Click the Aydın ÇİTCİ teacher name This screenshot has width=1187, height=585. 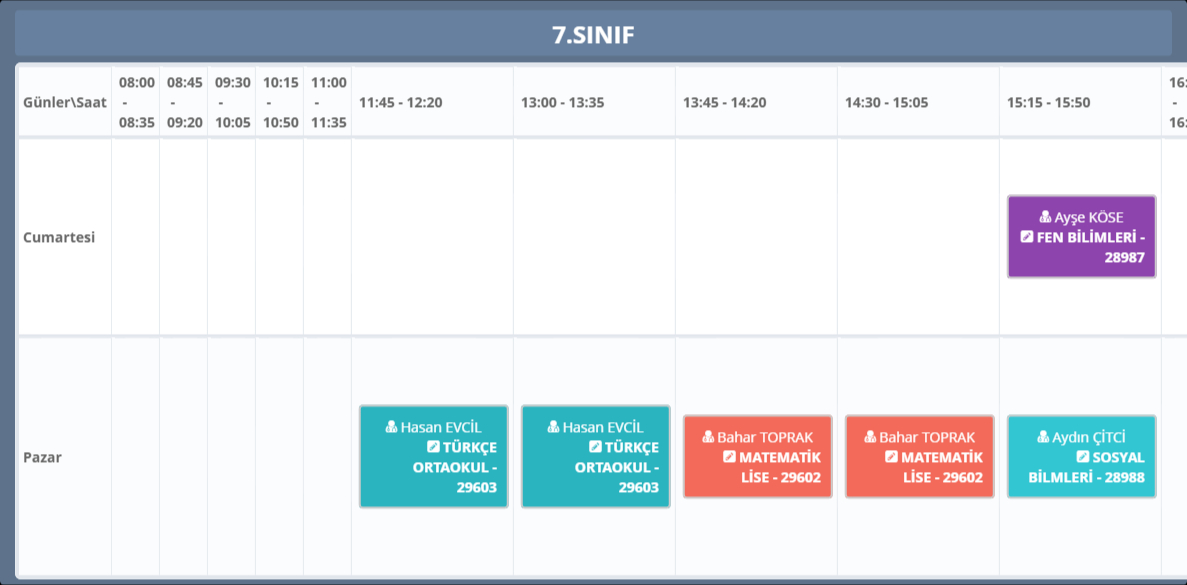pyautogui.click(x=1089, y=437)
